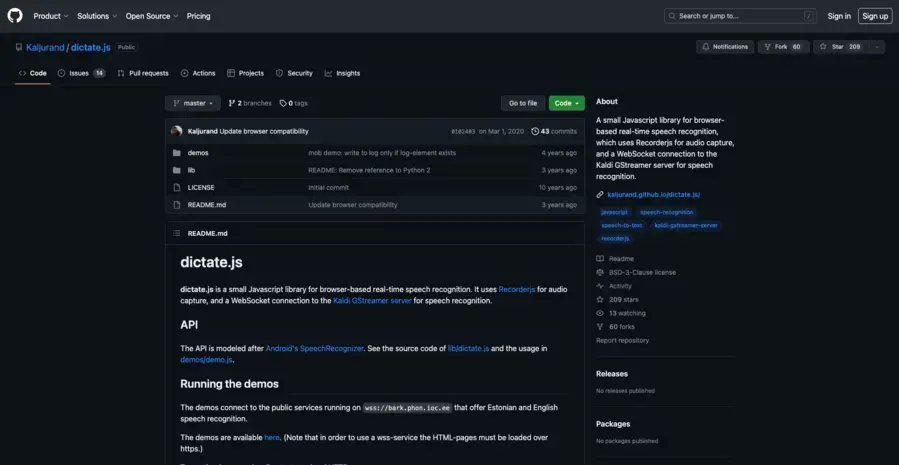Screen dimensions: 899x465
Task: Open the Update browser compatibility commit message
Action: click(x=264, y=131)
